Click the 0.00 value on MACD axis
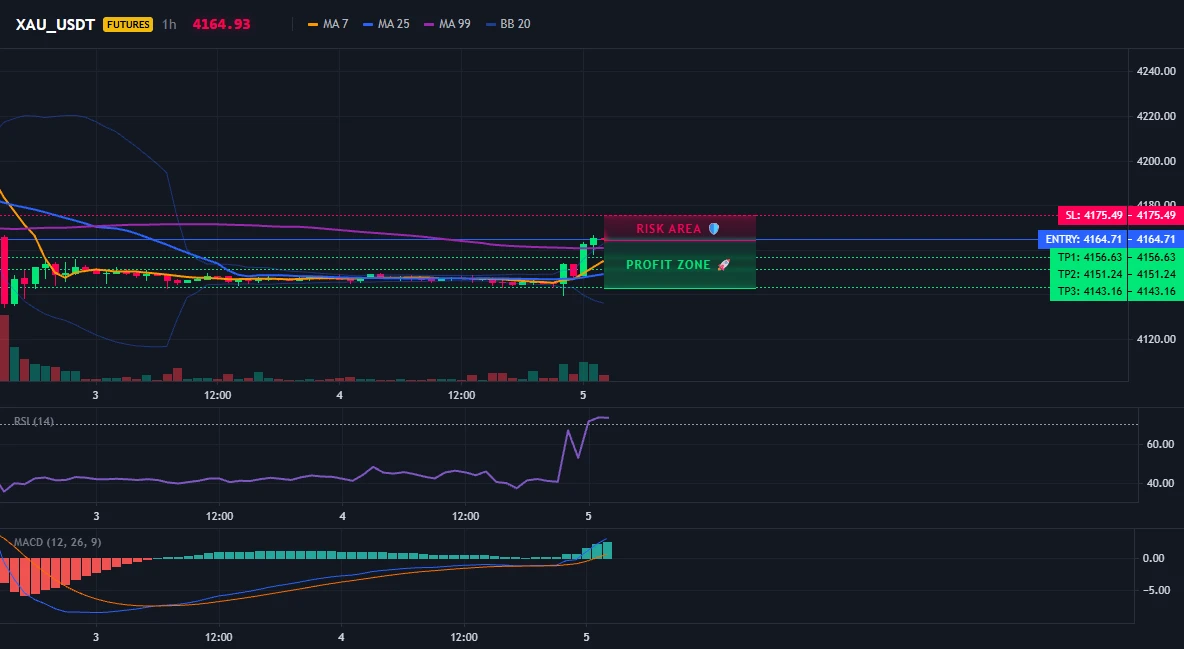 (1154, 558)
